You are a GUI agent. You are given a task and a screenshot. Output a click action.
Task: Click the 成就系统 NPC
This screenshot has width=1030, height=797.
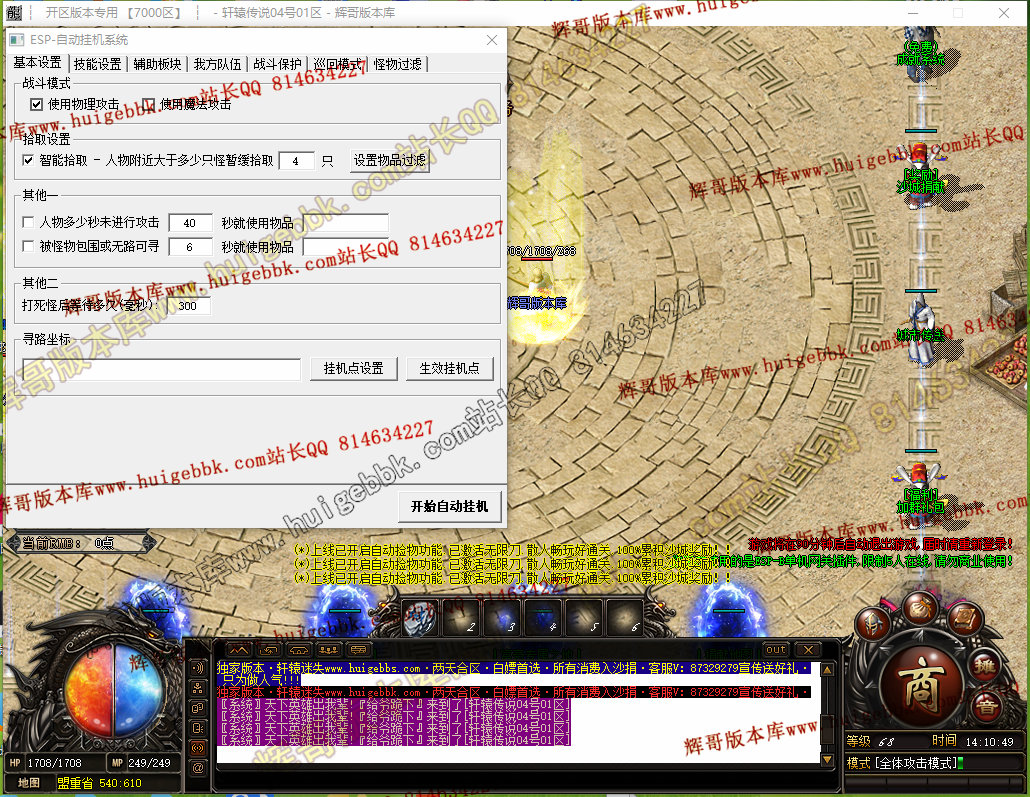click(x=921, y=55)
